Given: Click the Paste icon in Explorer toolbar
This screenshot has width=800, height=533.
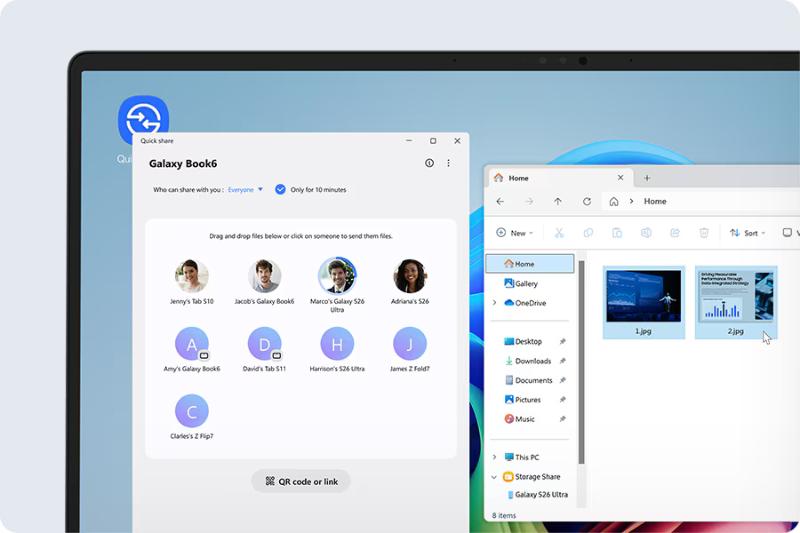Looking at the screenshot, I should (617, 233).
